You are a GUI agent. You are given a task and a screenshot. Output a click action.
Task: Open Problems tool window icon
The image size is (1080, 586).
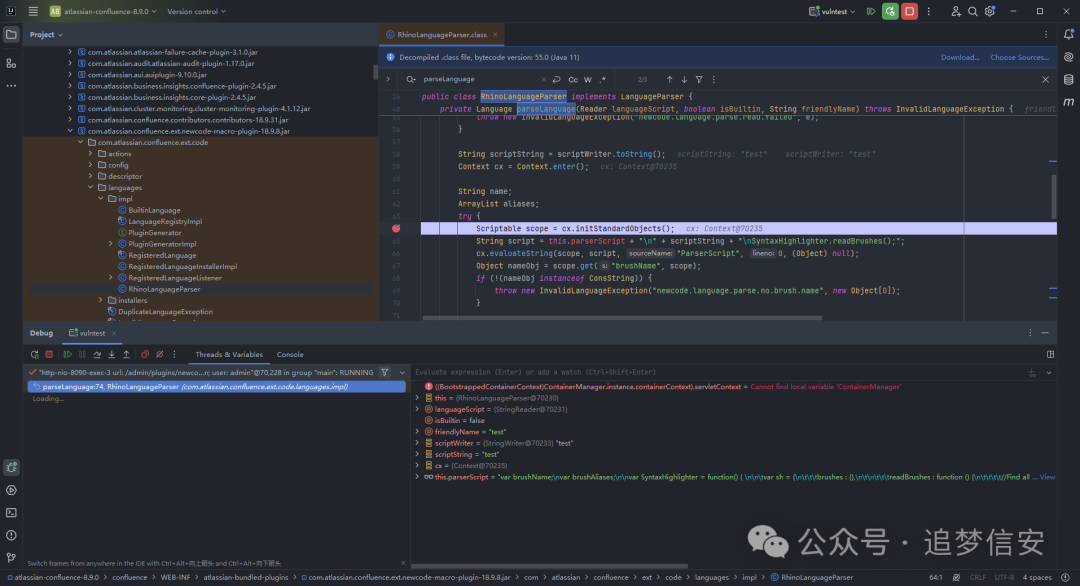click(x=11, y=535)
